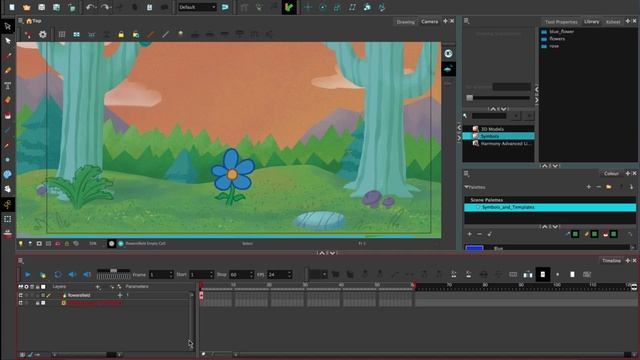Click the add layer plus icon in Timeline
This screenshot has width=640, height=360.
click(x=98, y=287)
